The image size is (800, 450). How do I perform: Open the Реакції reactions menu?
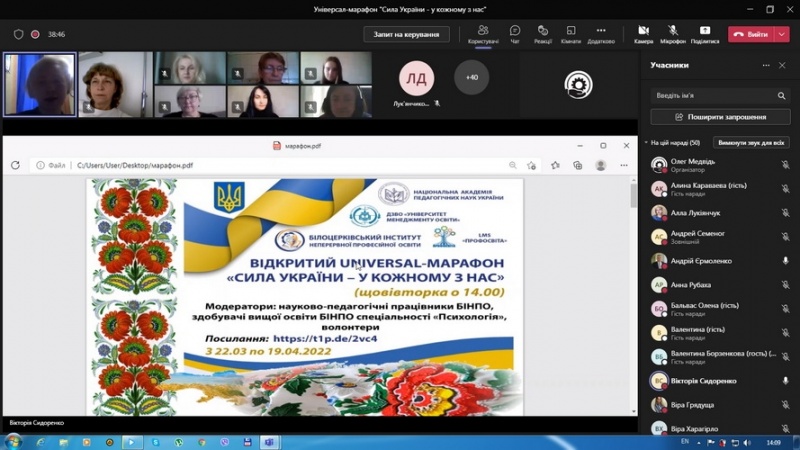click(x=543, y=34)
